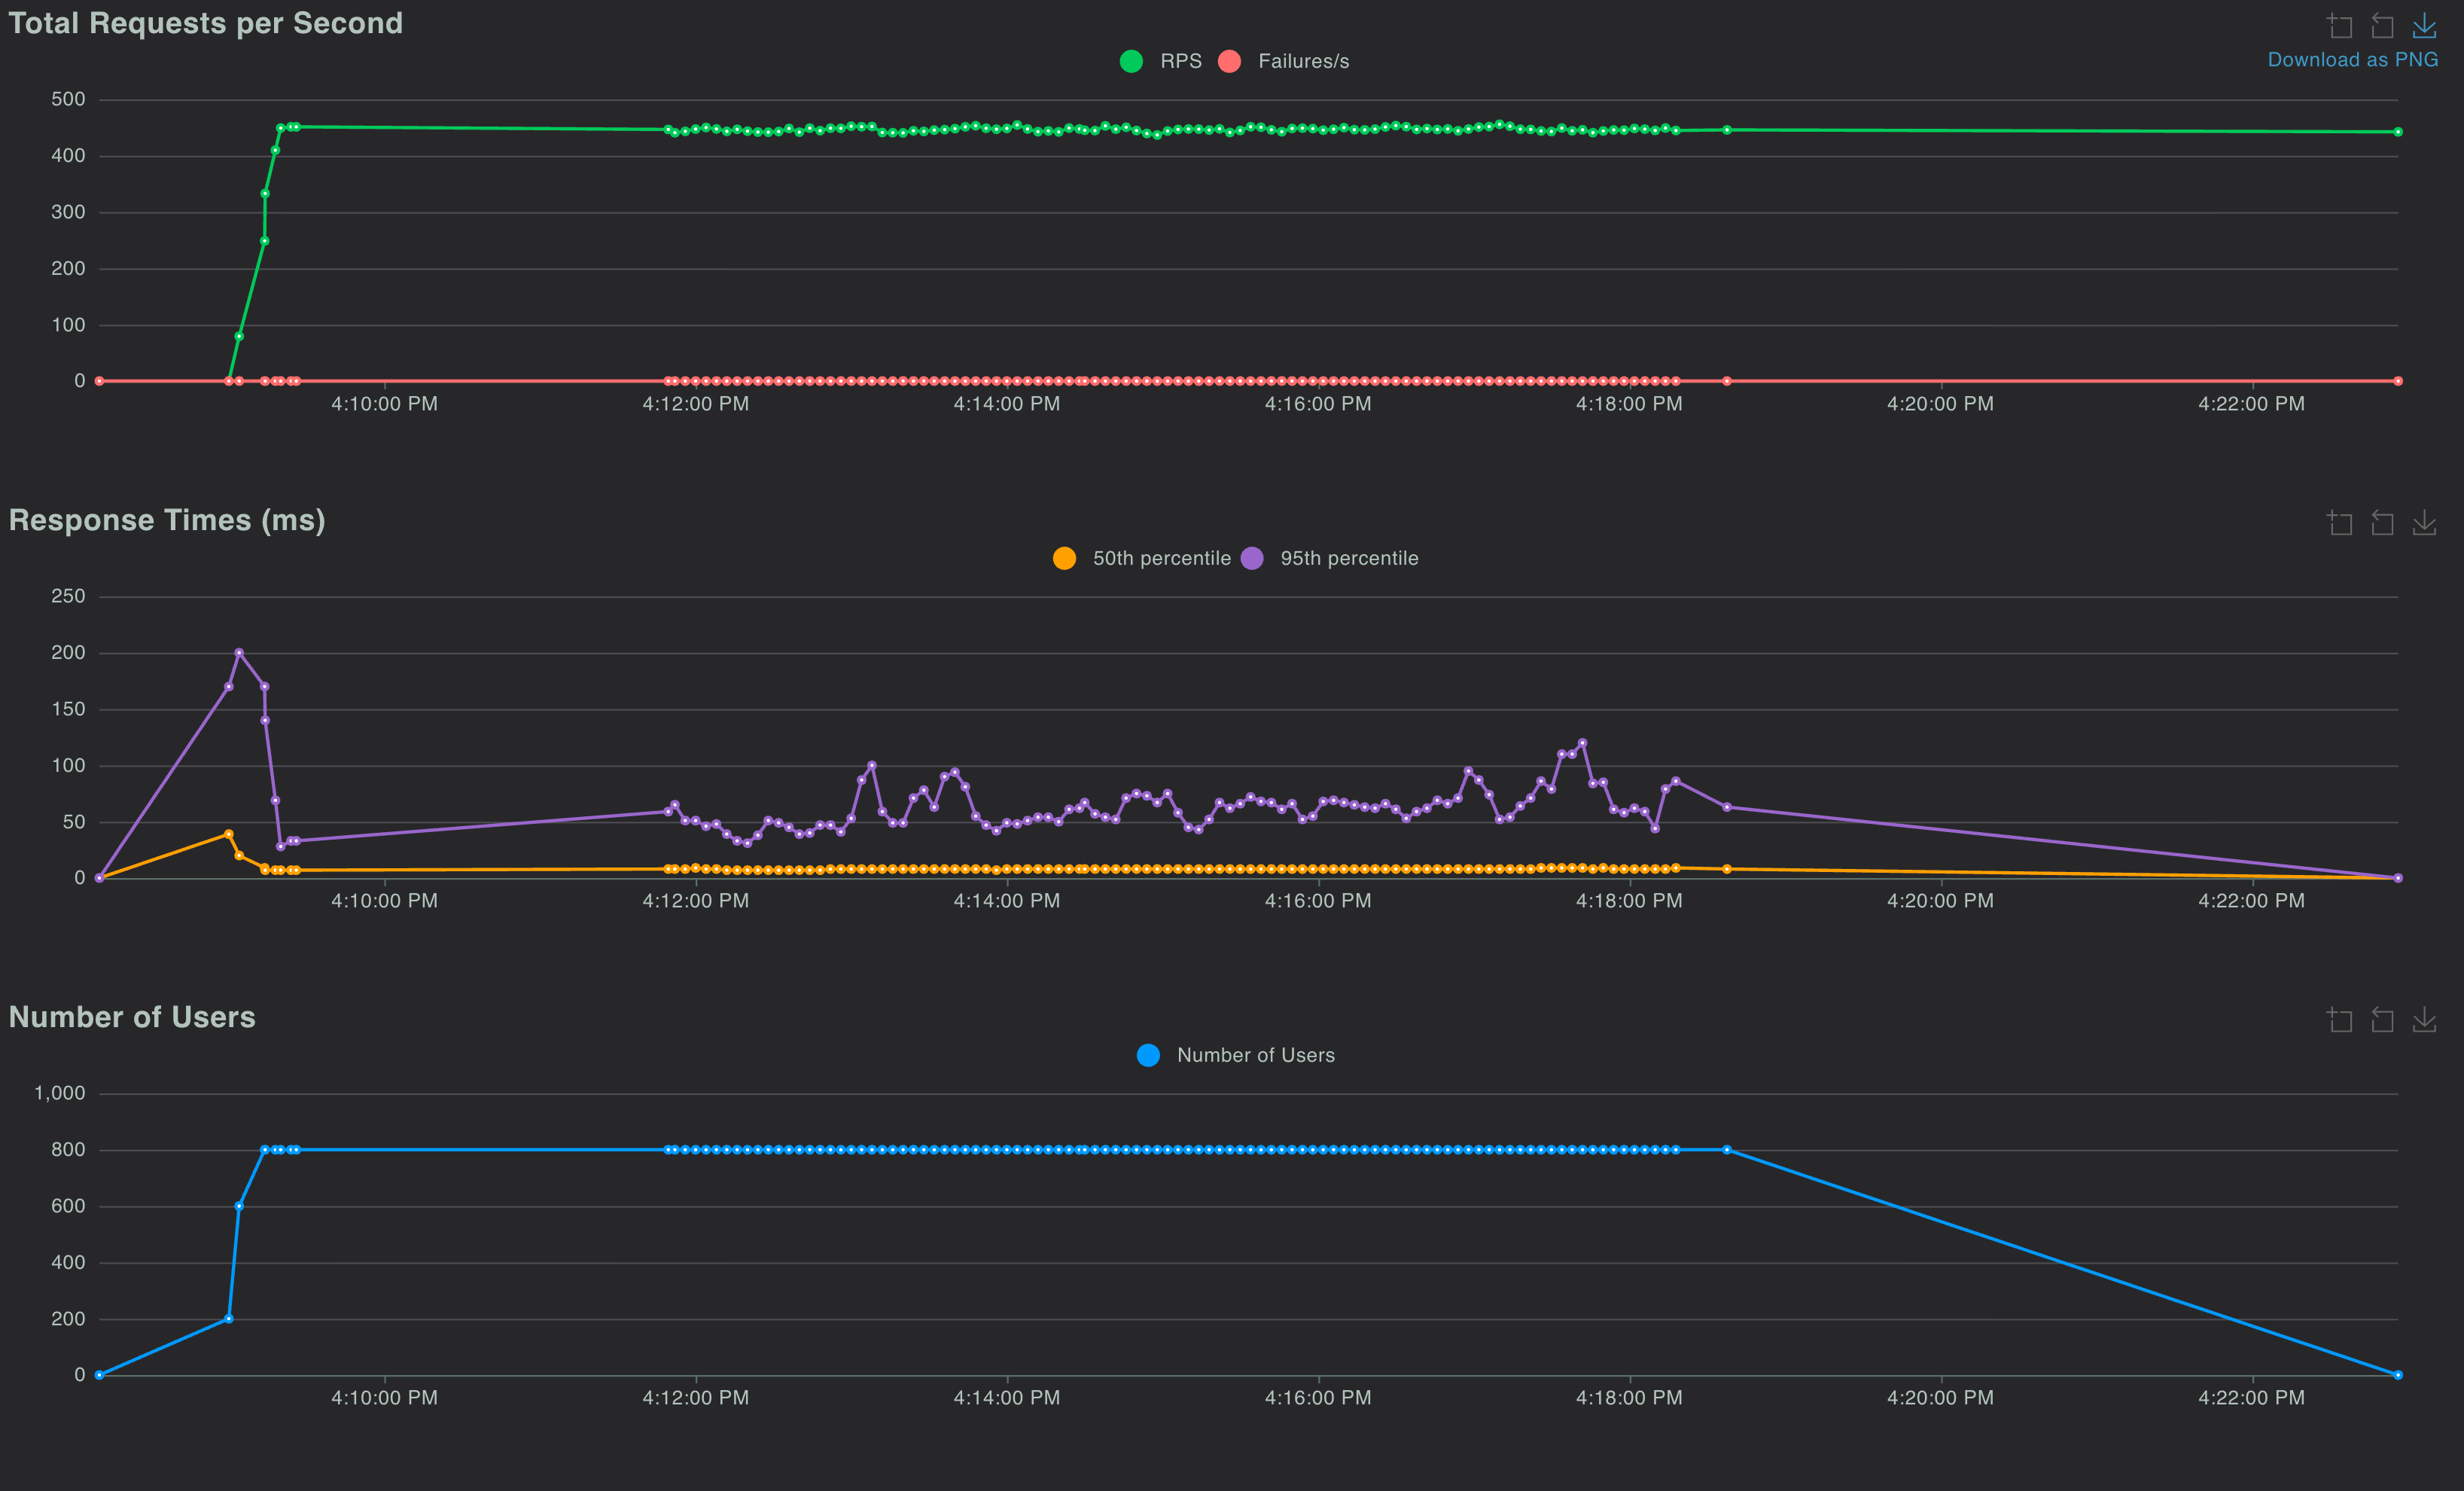Click the 4:20:00 PM label under Response Times chart
Image resolution: width=2464 pixels, height=1491 pixels.
coord(1941,901)
